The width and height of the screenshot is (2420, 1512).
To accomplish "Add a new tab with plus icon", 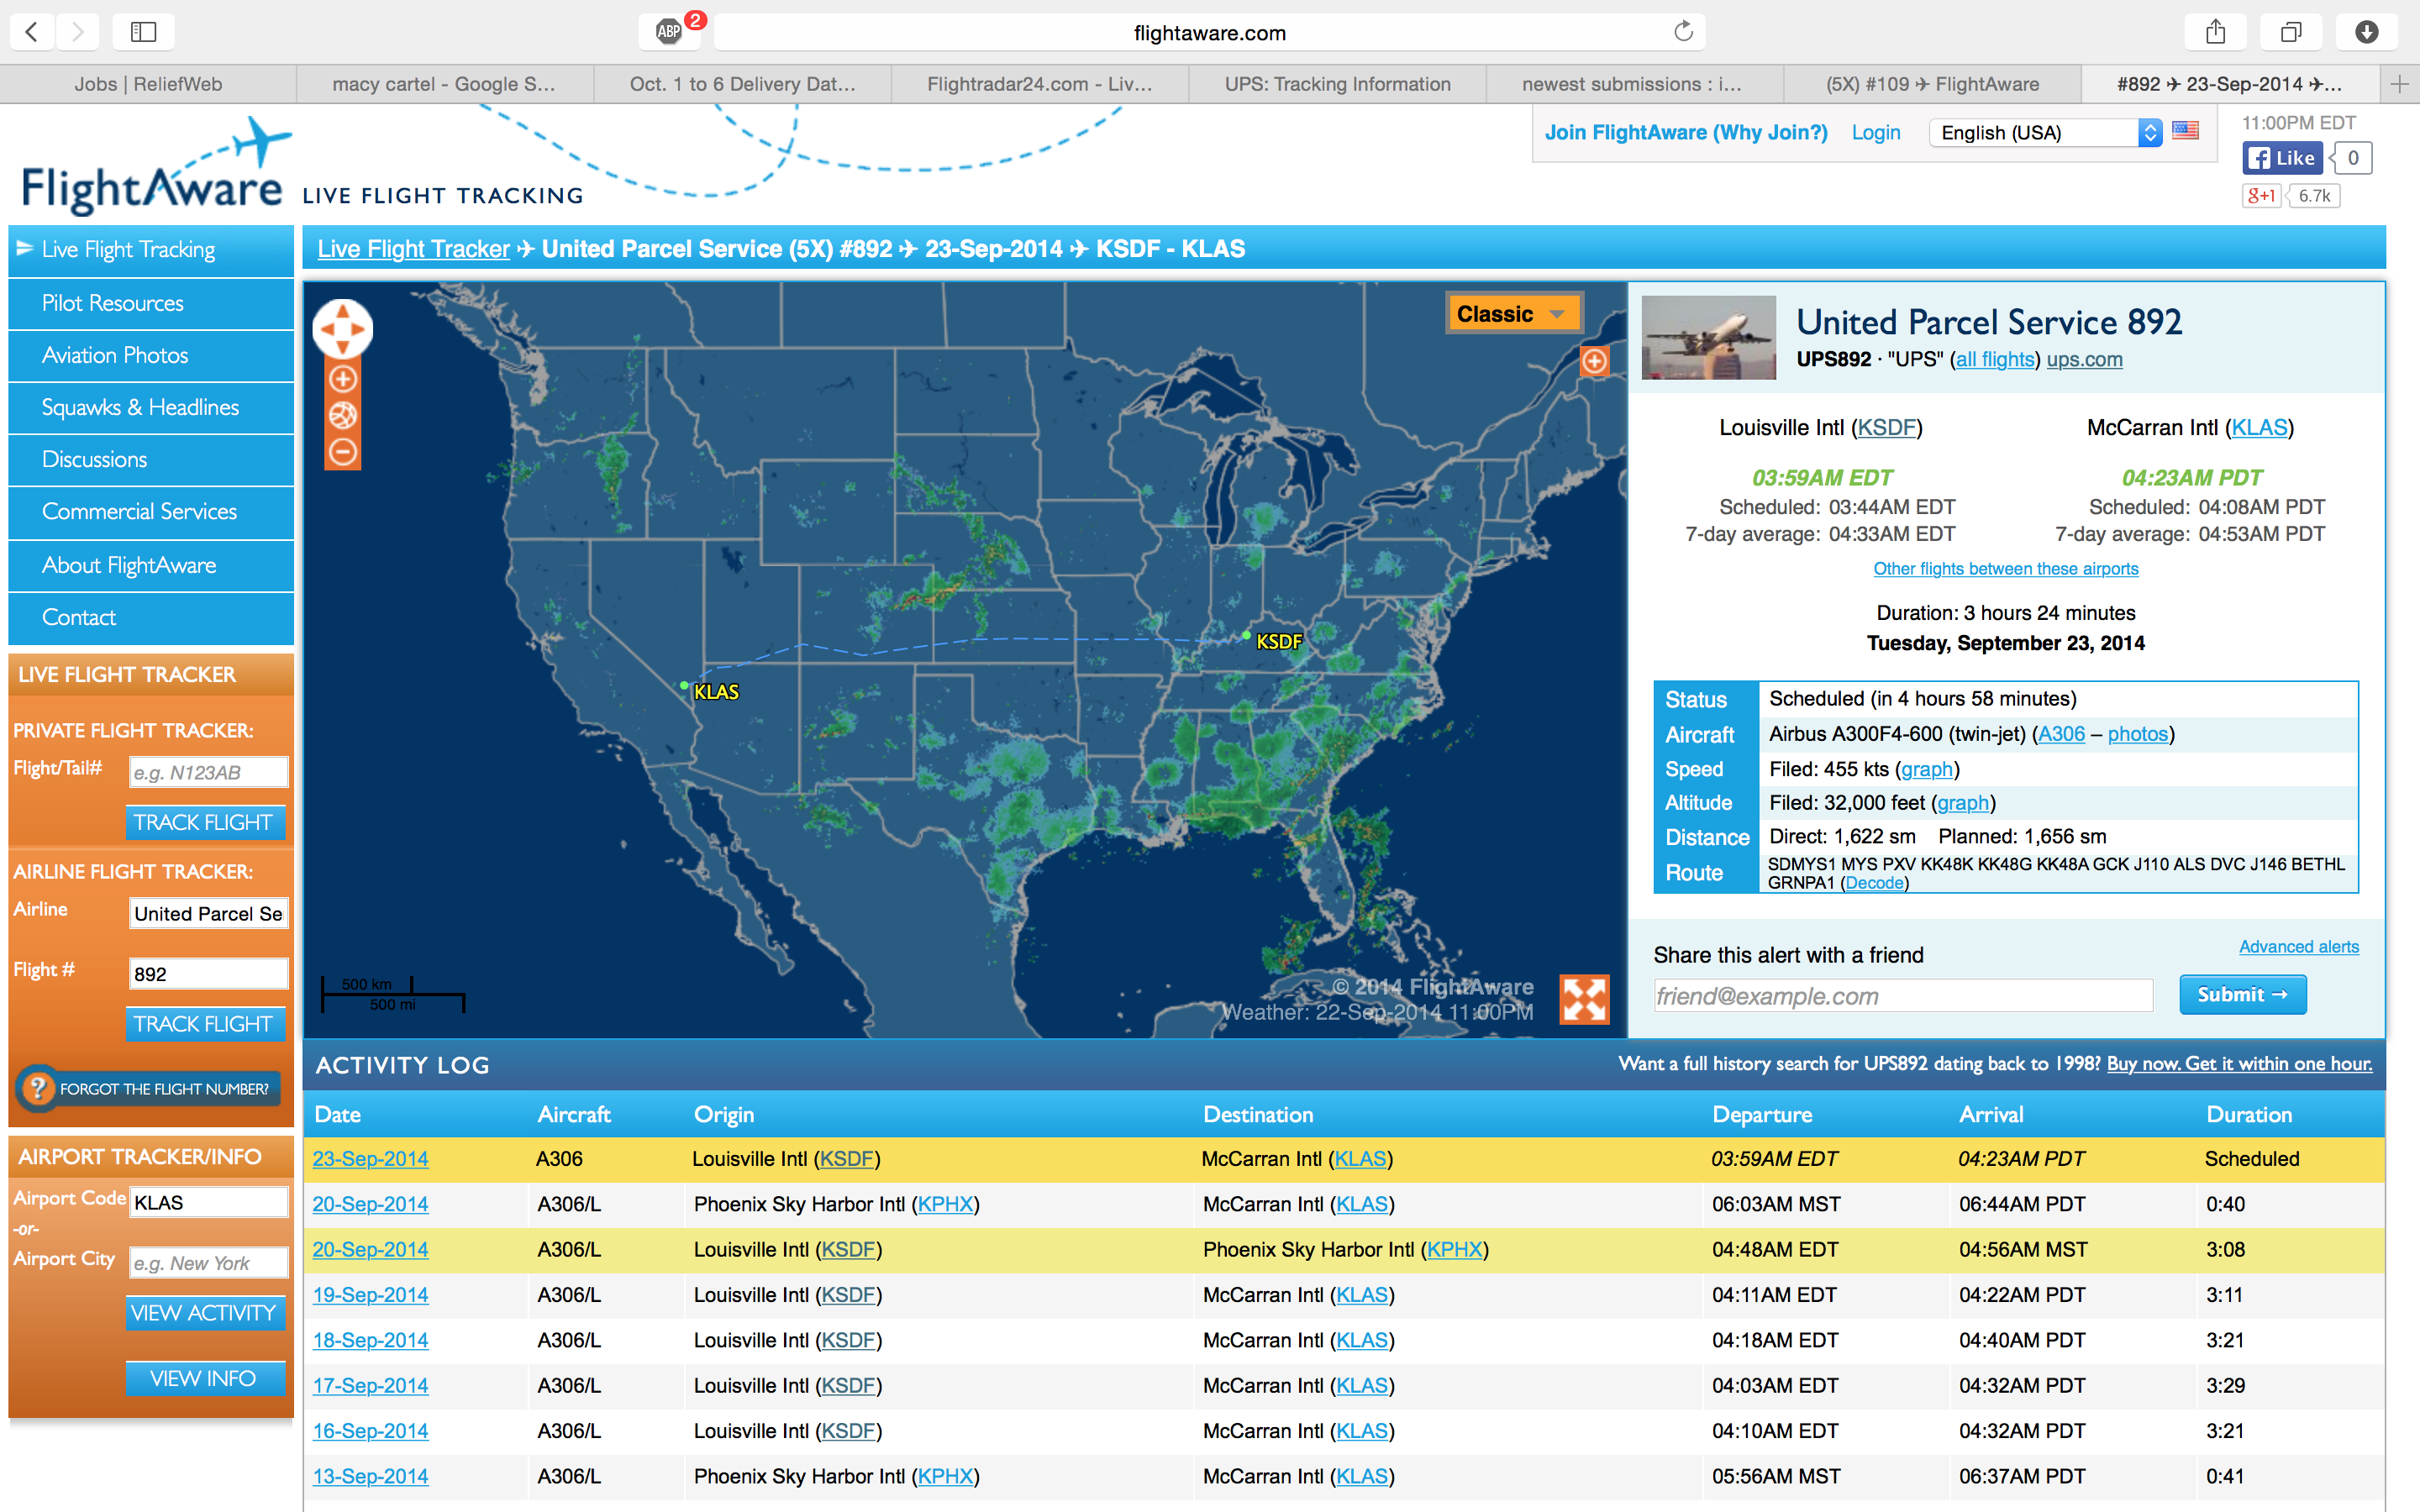I will (x=2399, y=84).
